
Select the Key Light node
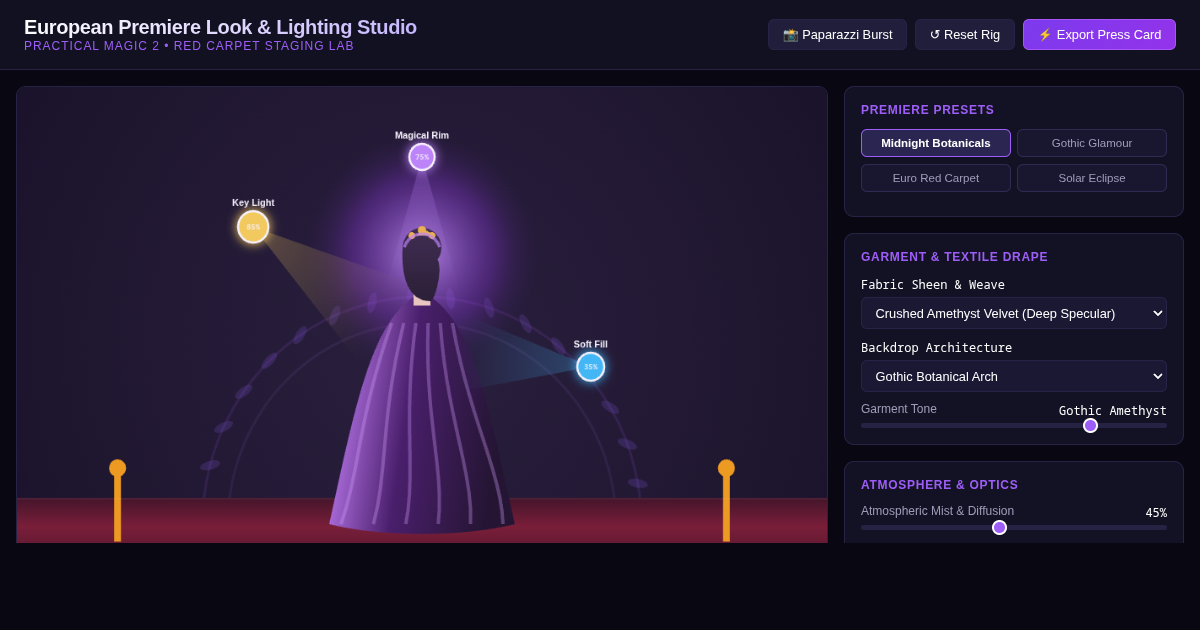click(253, 227)
